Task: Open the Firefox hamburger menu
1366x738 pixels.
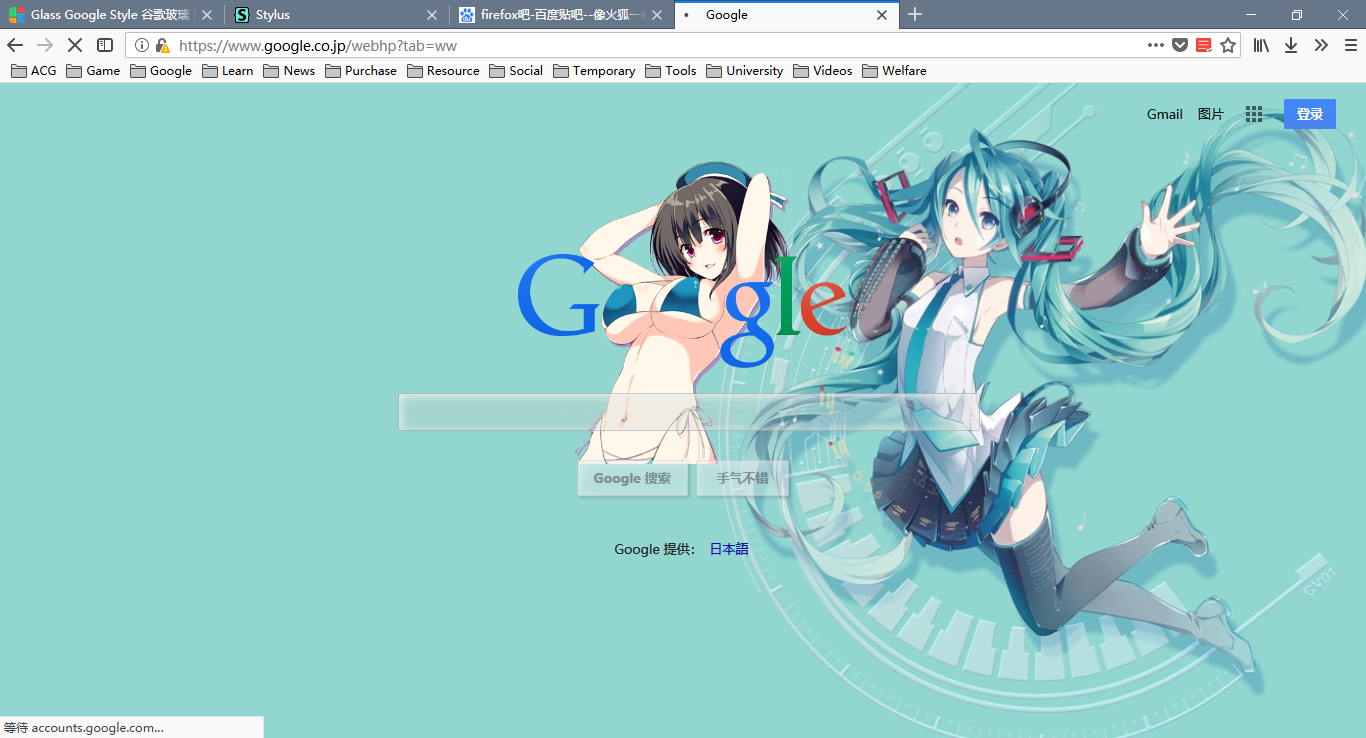Action: (1350, 45)
